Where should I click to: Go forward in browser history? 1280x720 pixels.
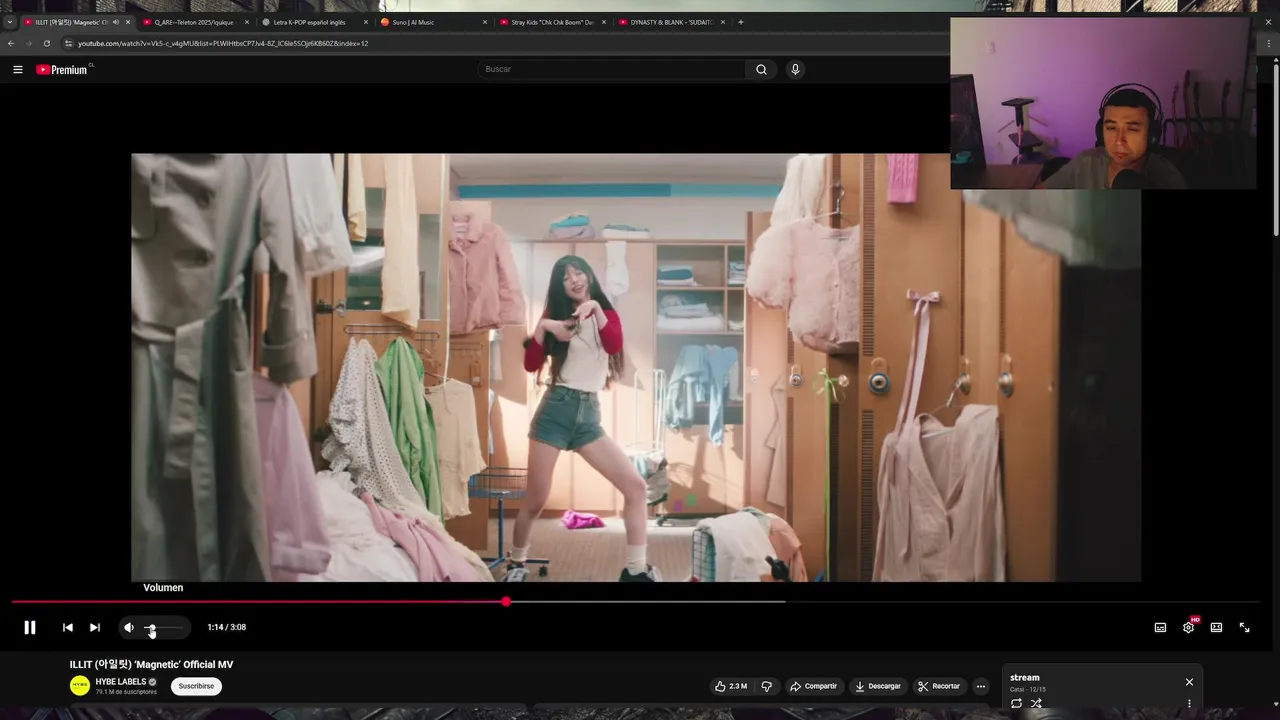(28, 44)
